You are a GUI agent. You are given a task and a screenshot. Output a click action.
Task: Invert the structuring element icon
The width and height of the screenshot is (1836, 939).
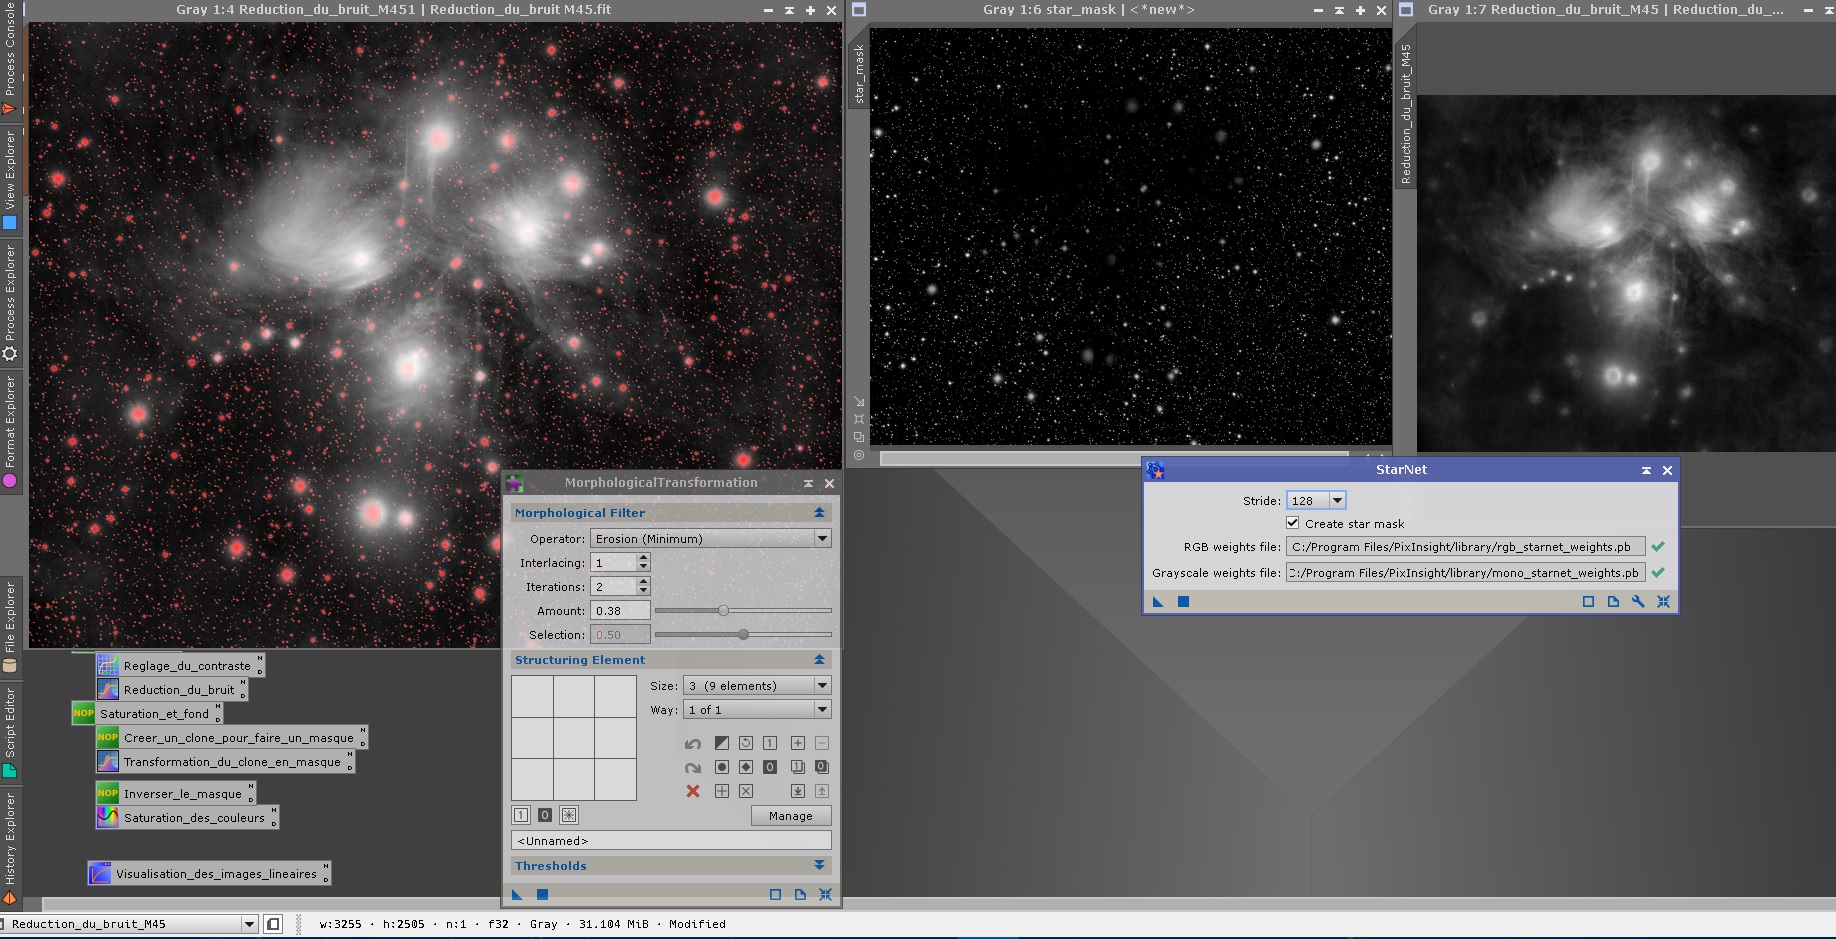(721, 743)
